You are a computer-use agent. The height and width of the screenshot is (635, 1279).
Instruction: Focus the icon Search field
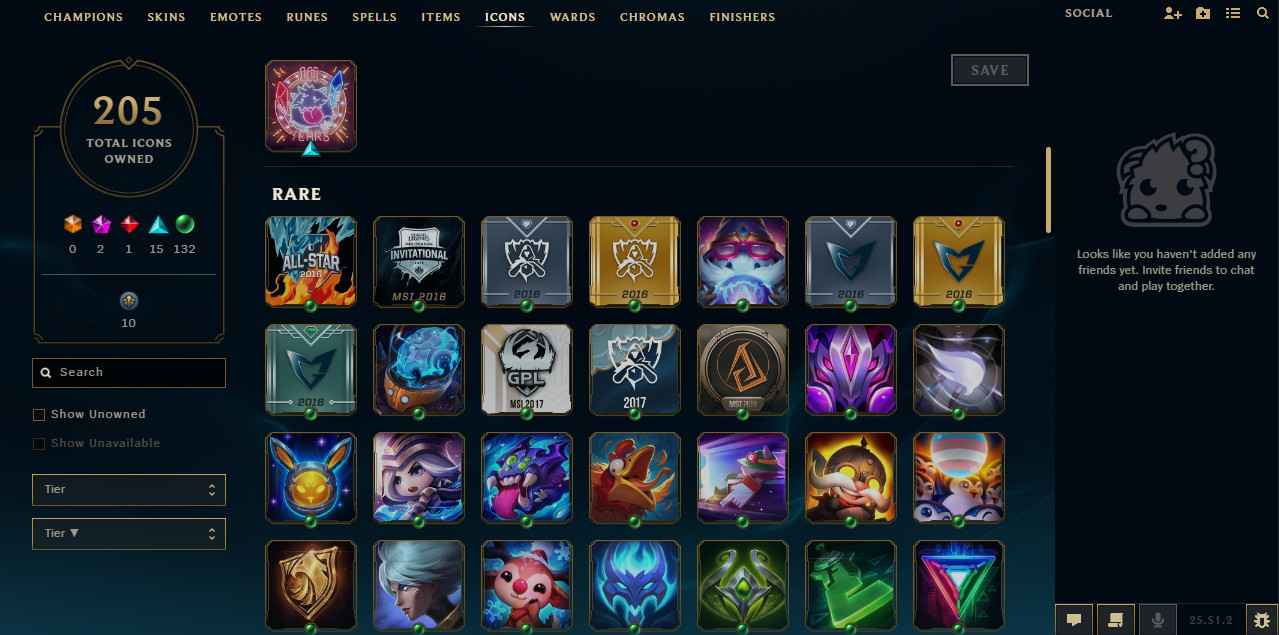(x=129, y=372)
